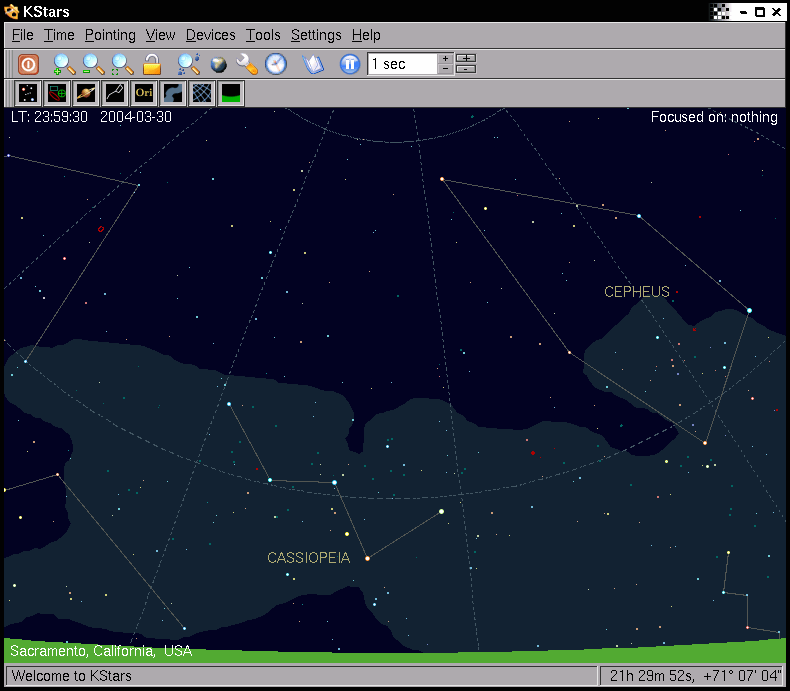
Task: Click the time step '1 sec' field
Action: [x=402, y=64]
